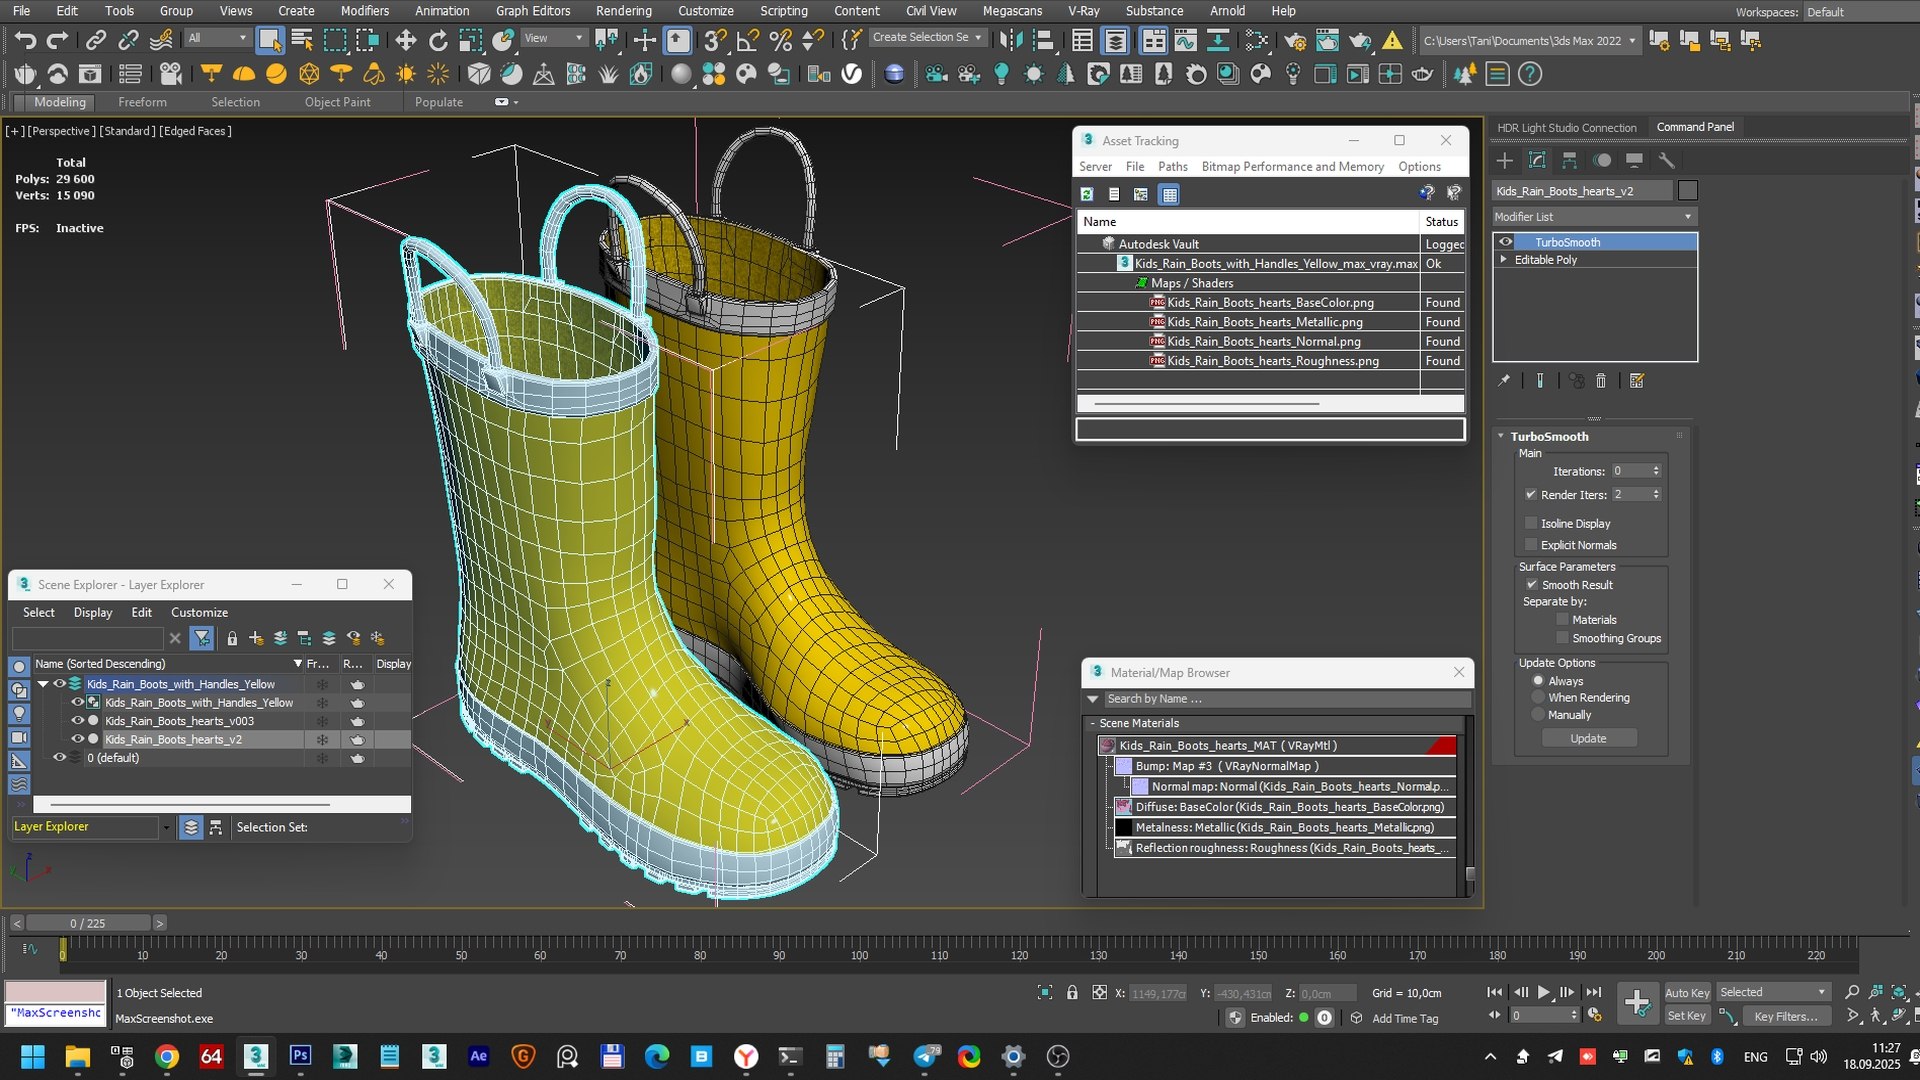Click the Pin Stack icon under modifier list
The width and height of the screenshot is (1920, 1080).
click(x=1503, y=381)
